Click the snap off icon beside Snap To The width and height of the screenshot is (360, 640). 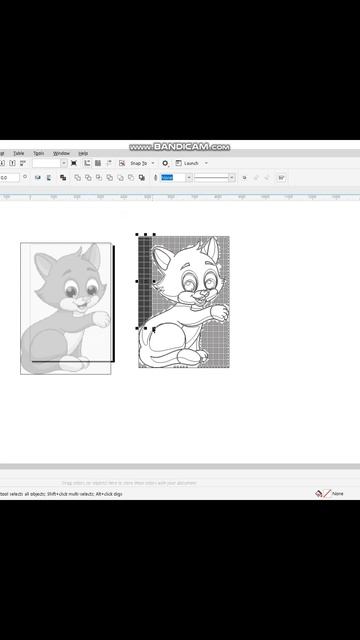click(x=122, y=163)
